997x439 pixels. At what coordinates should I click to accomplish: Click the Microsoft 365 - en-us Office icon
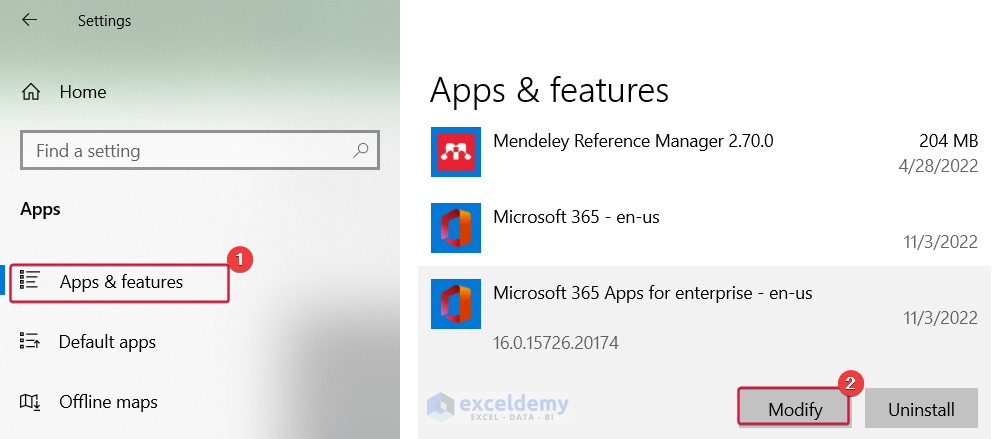point(456,228)
